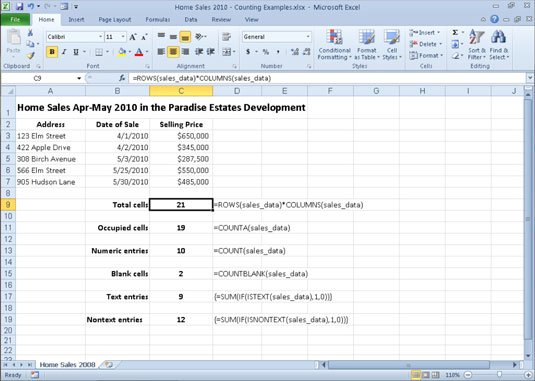Click the blue Help question mark icon
The width and height of the screenshot is (535, 381).
click(x=494, y=19)
